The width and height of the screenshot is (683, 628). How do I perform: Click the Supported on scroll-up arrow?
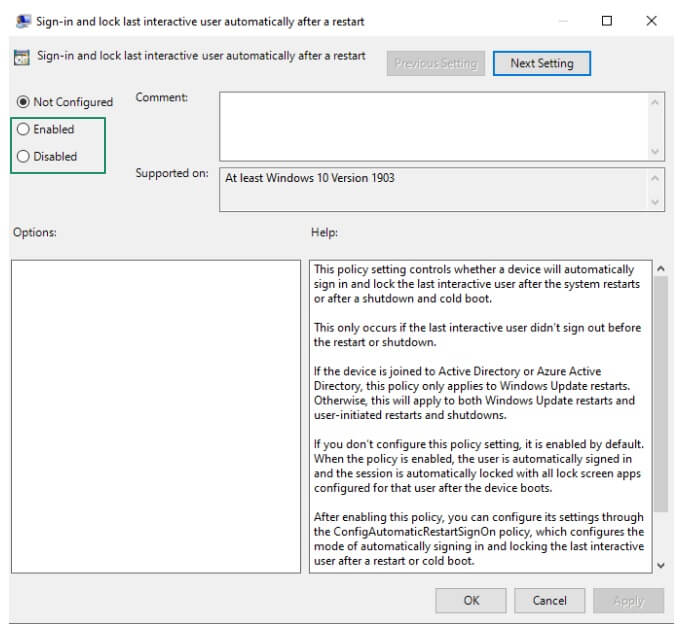coord(655,178)
